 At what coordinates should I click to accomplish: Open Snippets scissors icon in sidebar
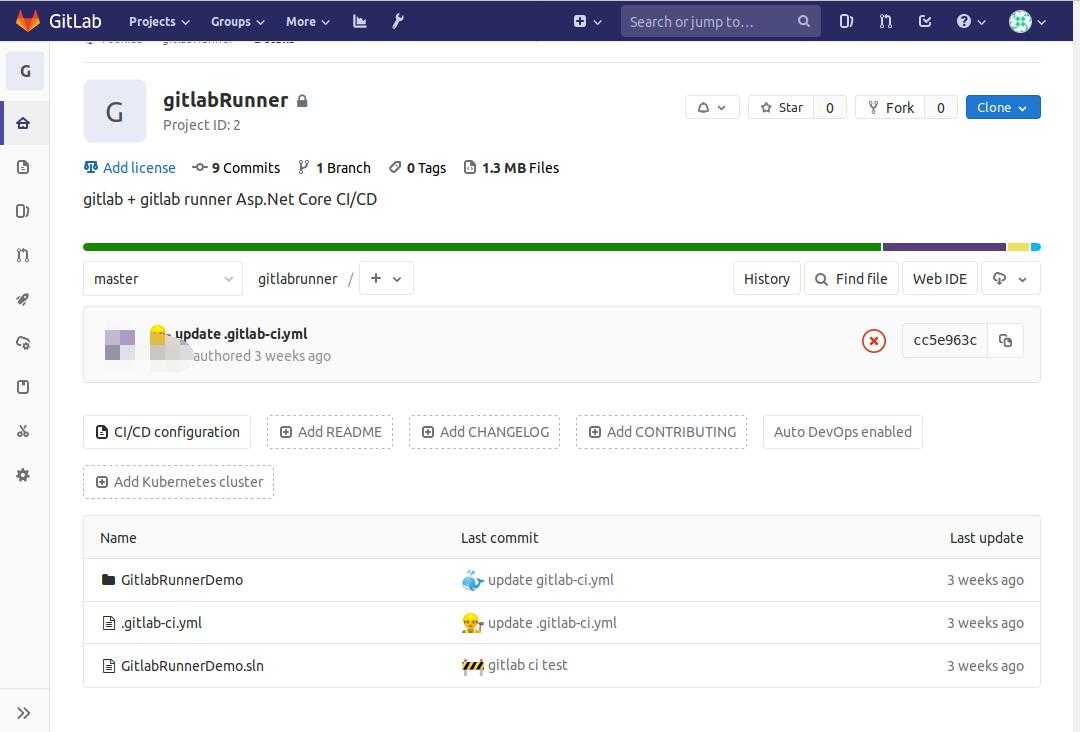(x=23, y=431)
